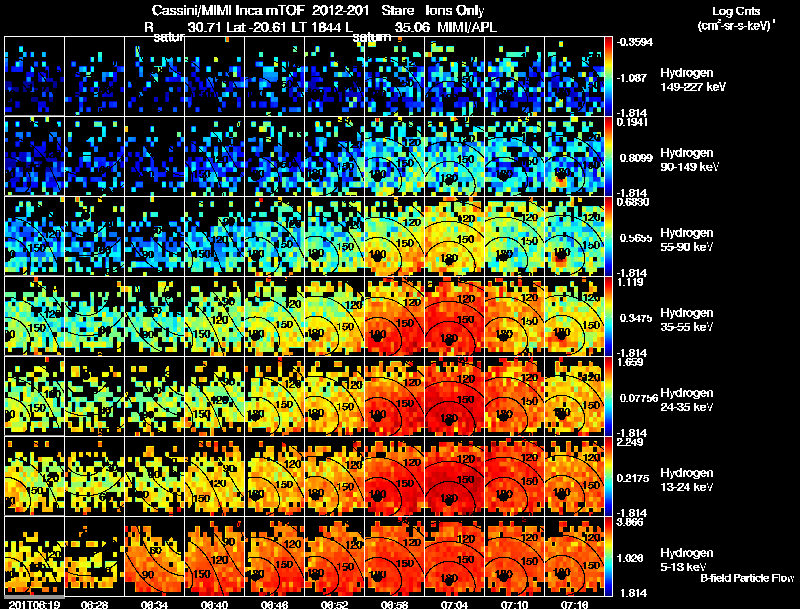Select the 06:58 time label

[394, 604]
